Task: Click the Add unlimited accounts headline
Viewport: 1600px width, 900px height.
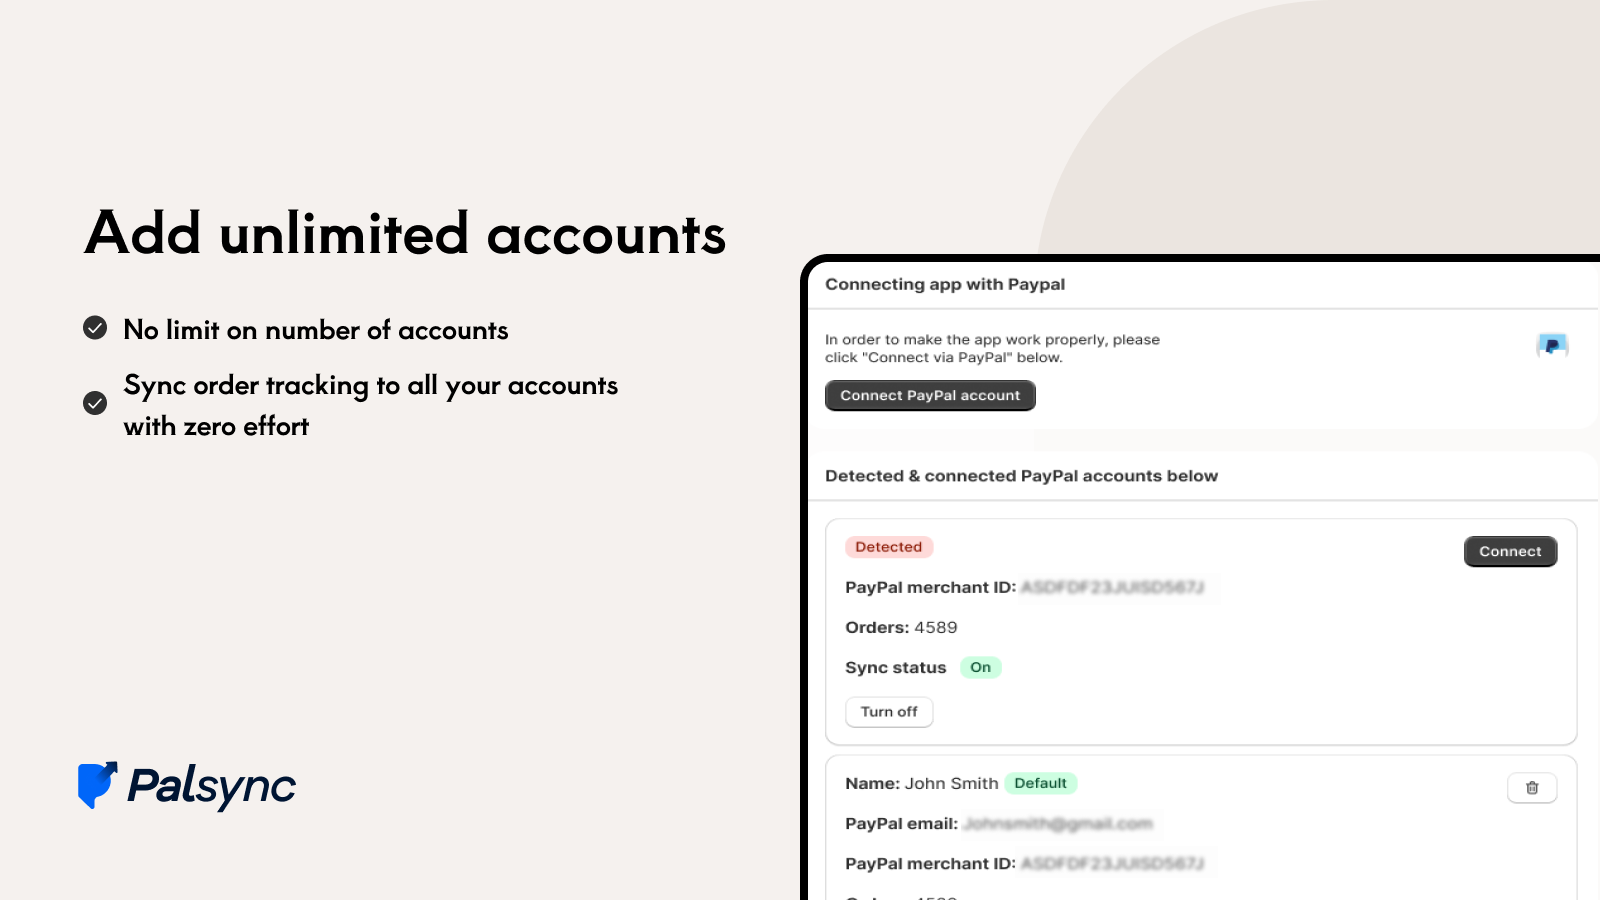Action: 405,233
